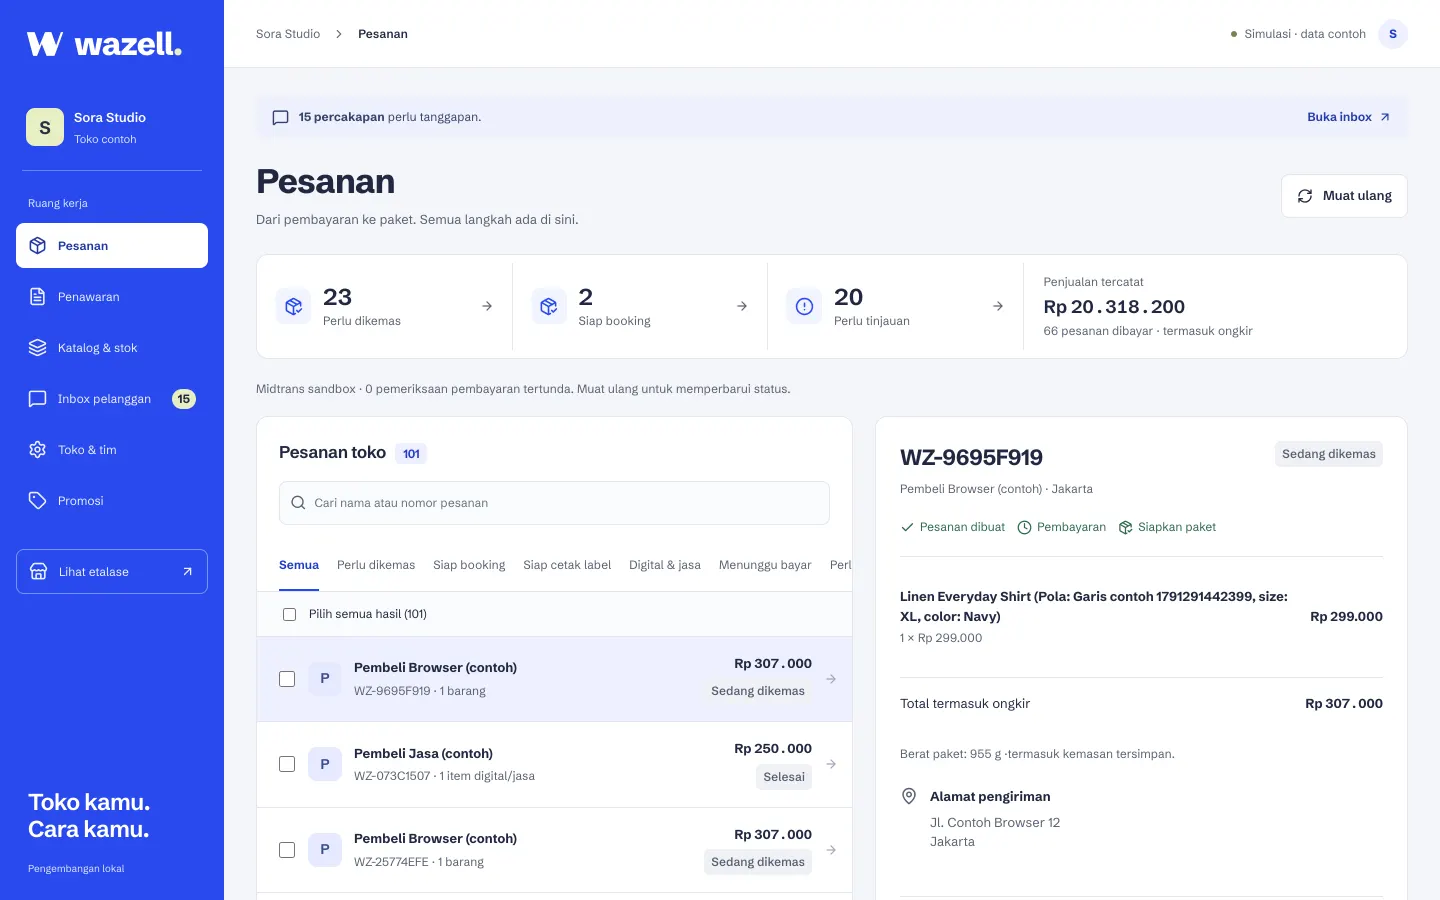Click the Toko & tim gear icon

(38, 450)
